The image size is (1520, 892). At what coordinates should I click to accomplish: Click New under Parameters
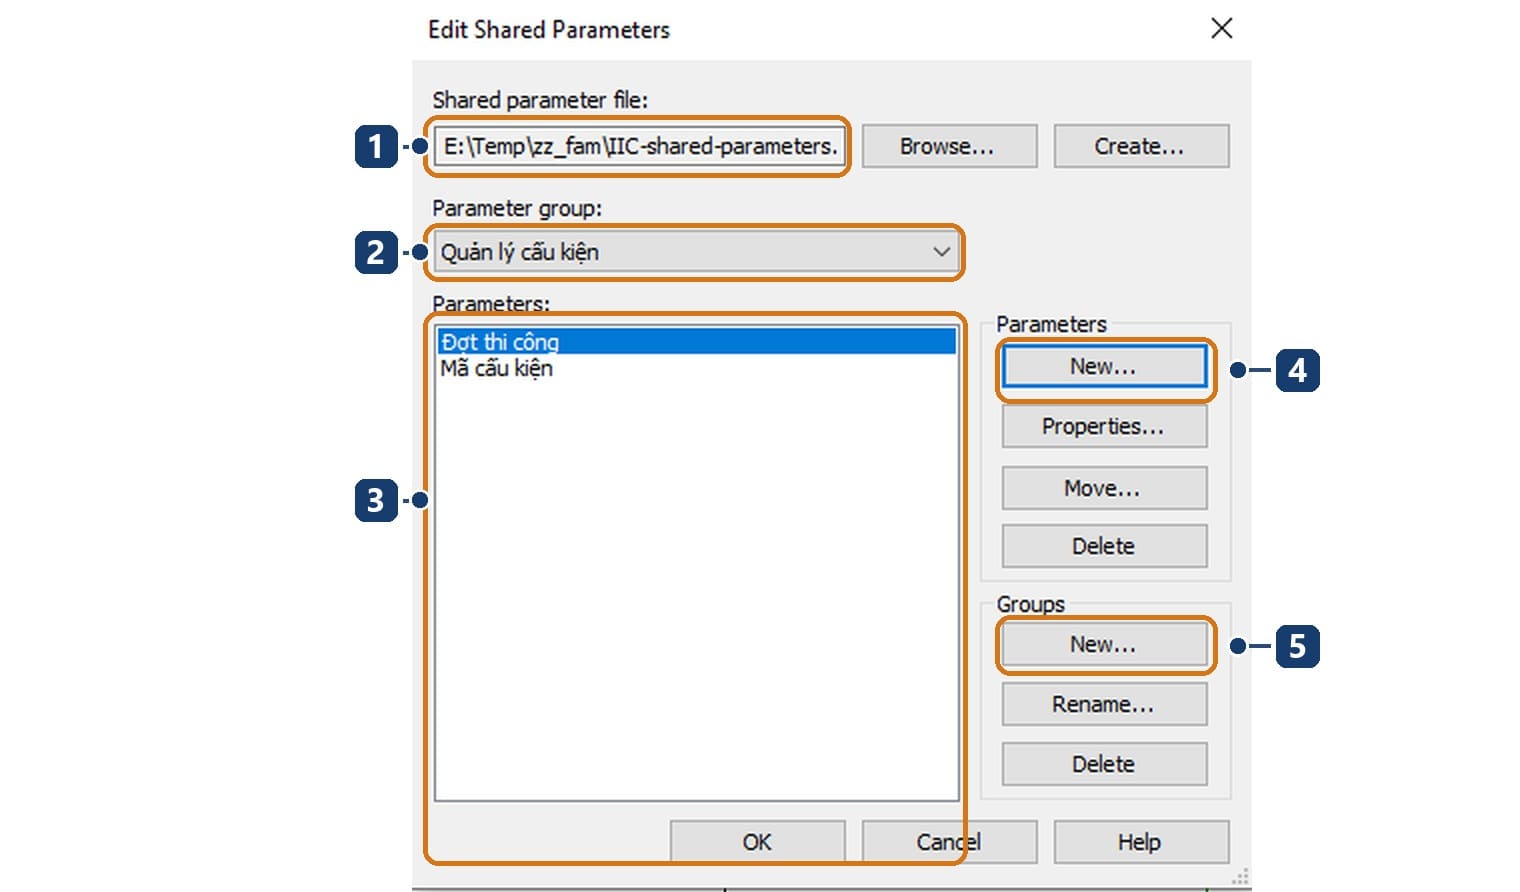coord(1104,366)
